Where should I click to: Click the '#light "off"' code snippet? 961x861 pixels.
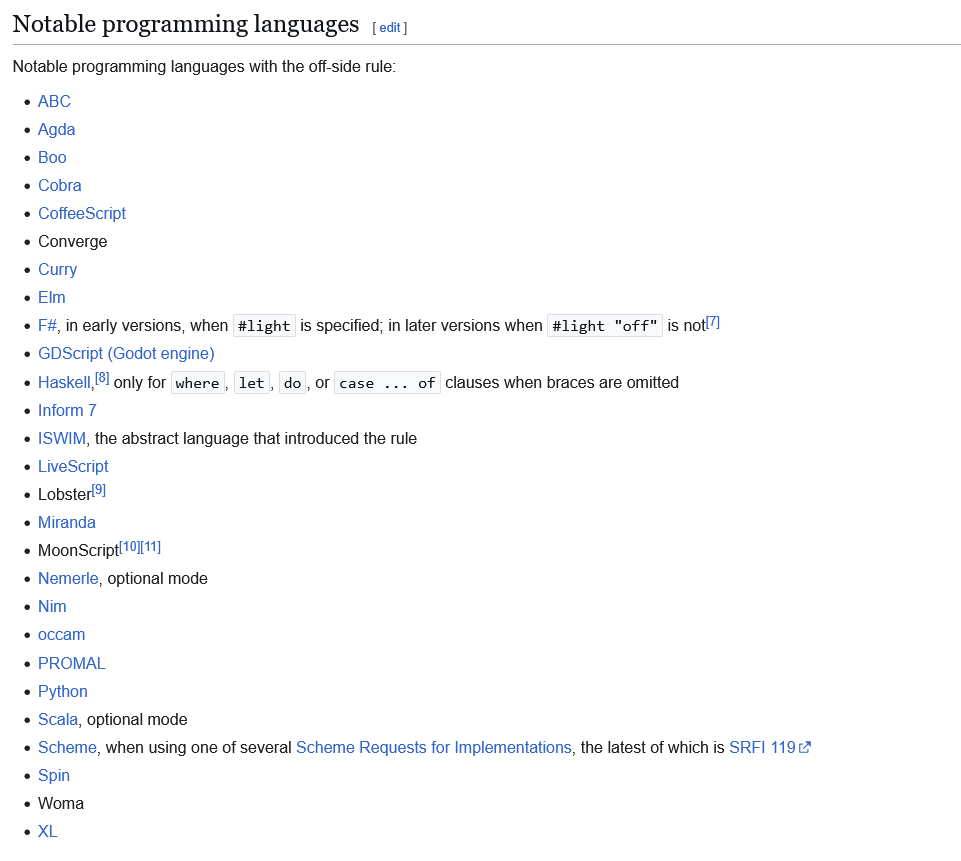pos(605,325)
